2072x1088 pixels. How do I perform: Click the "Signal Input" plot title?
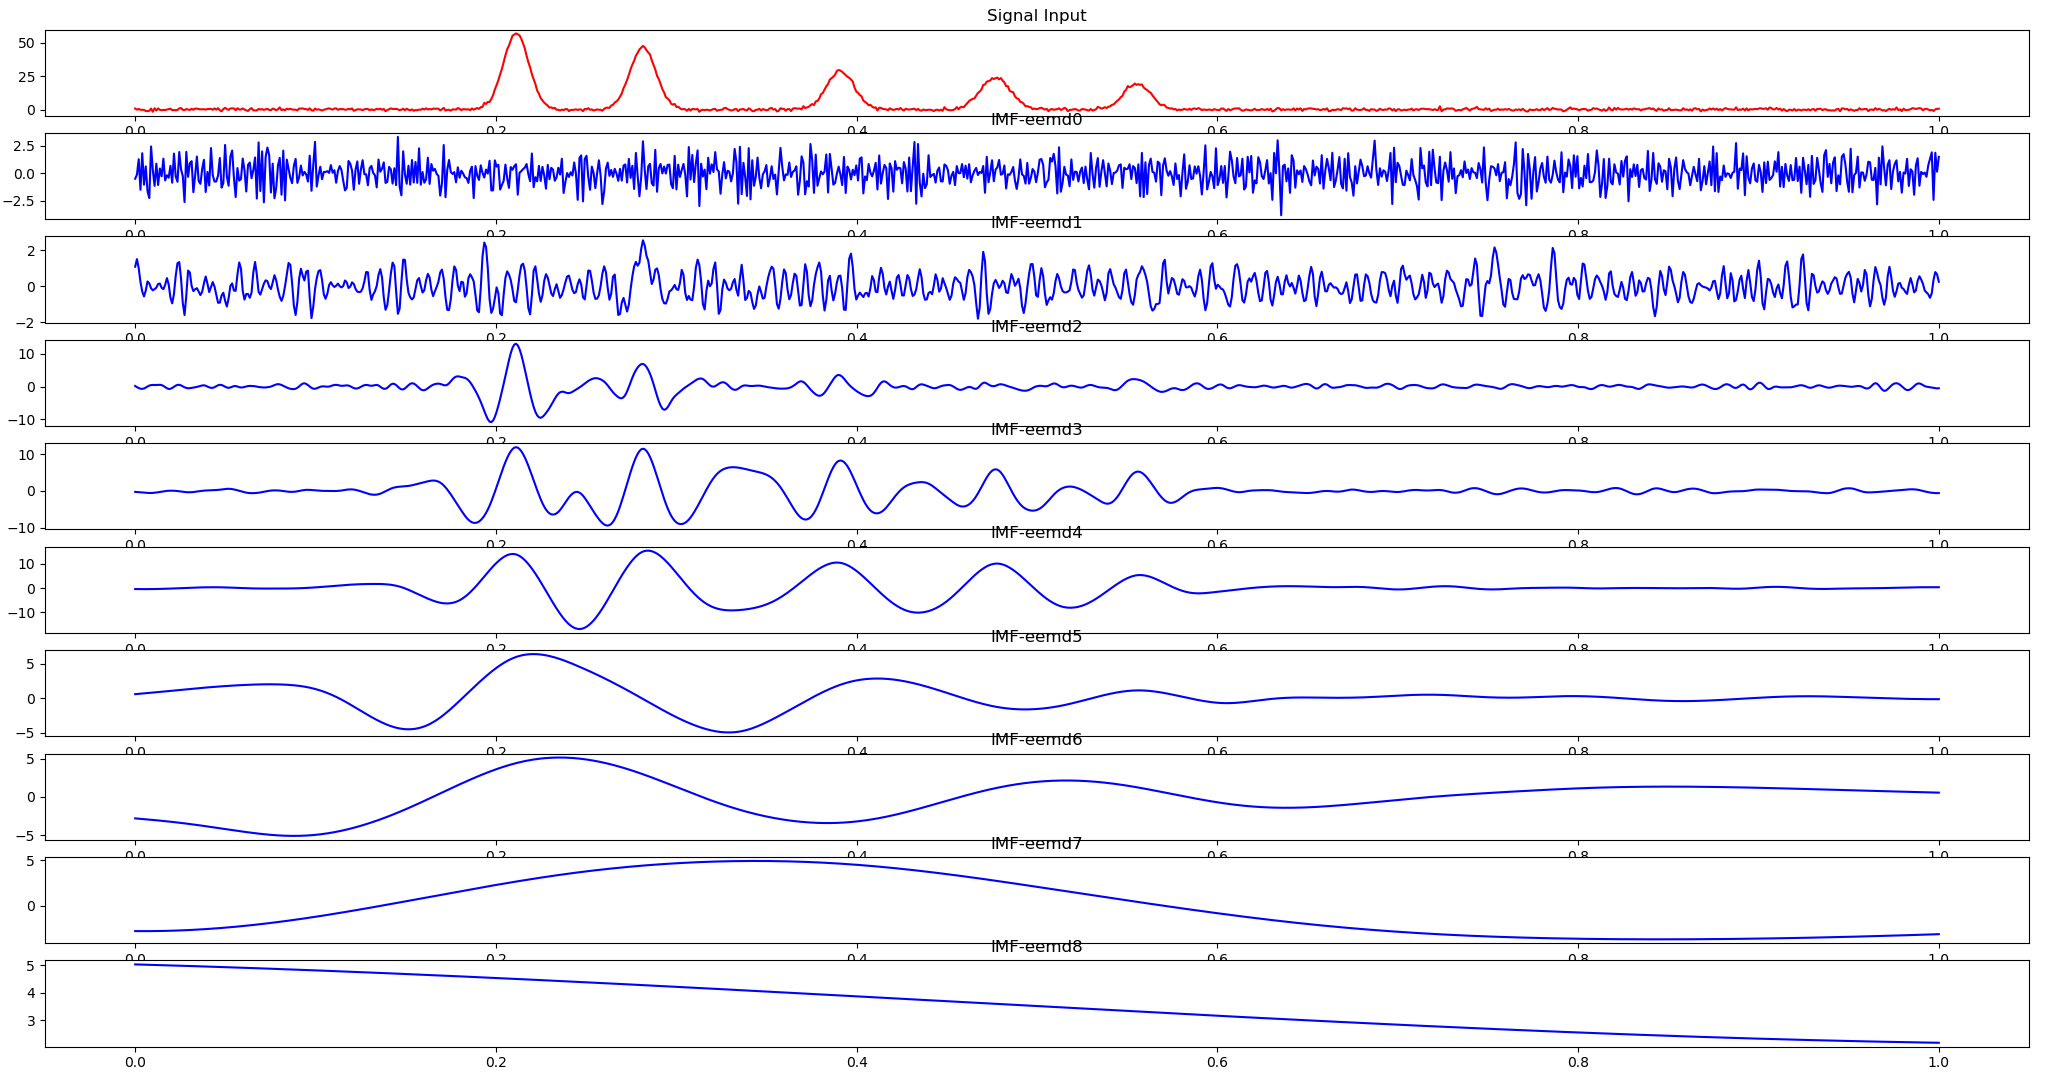[1036, 16]
